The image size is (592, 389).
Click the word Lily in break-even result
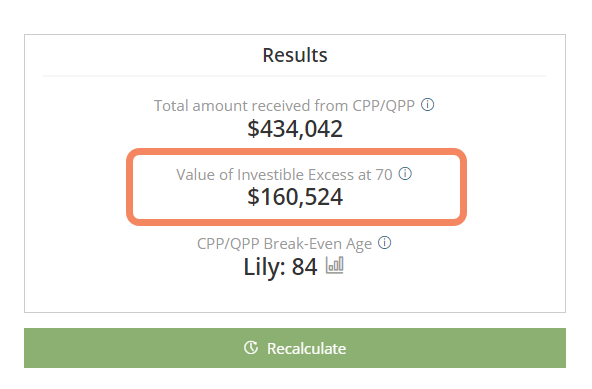pyautogui.click(x=262, y=267)
